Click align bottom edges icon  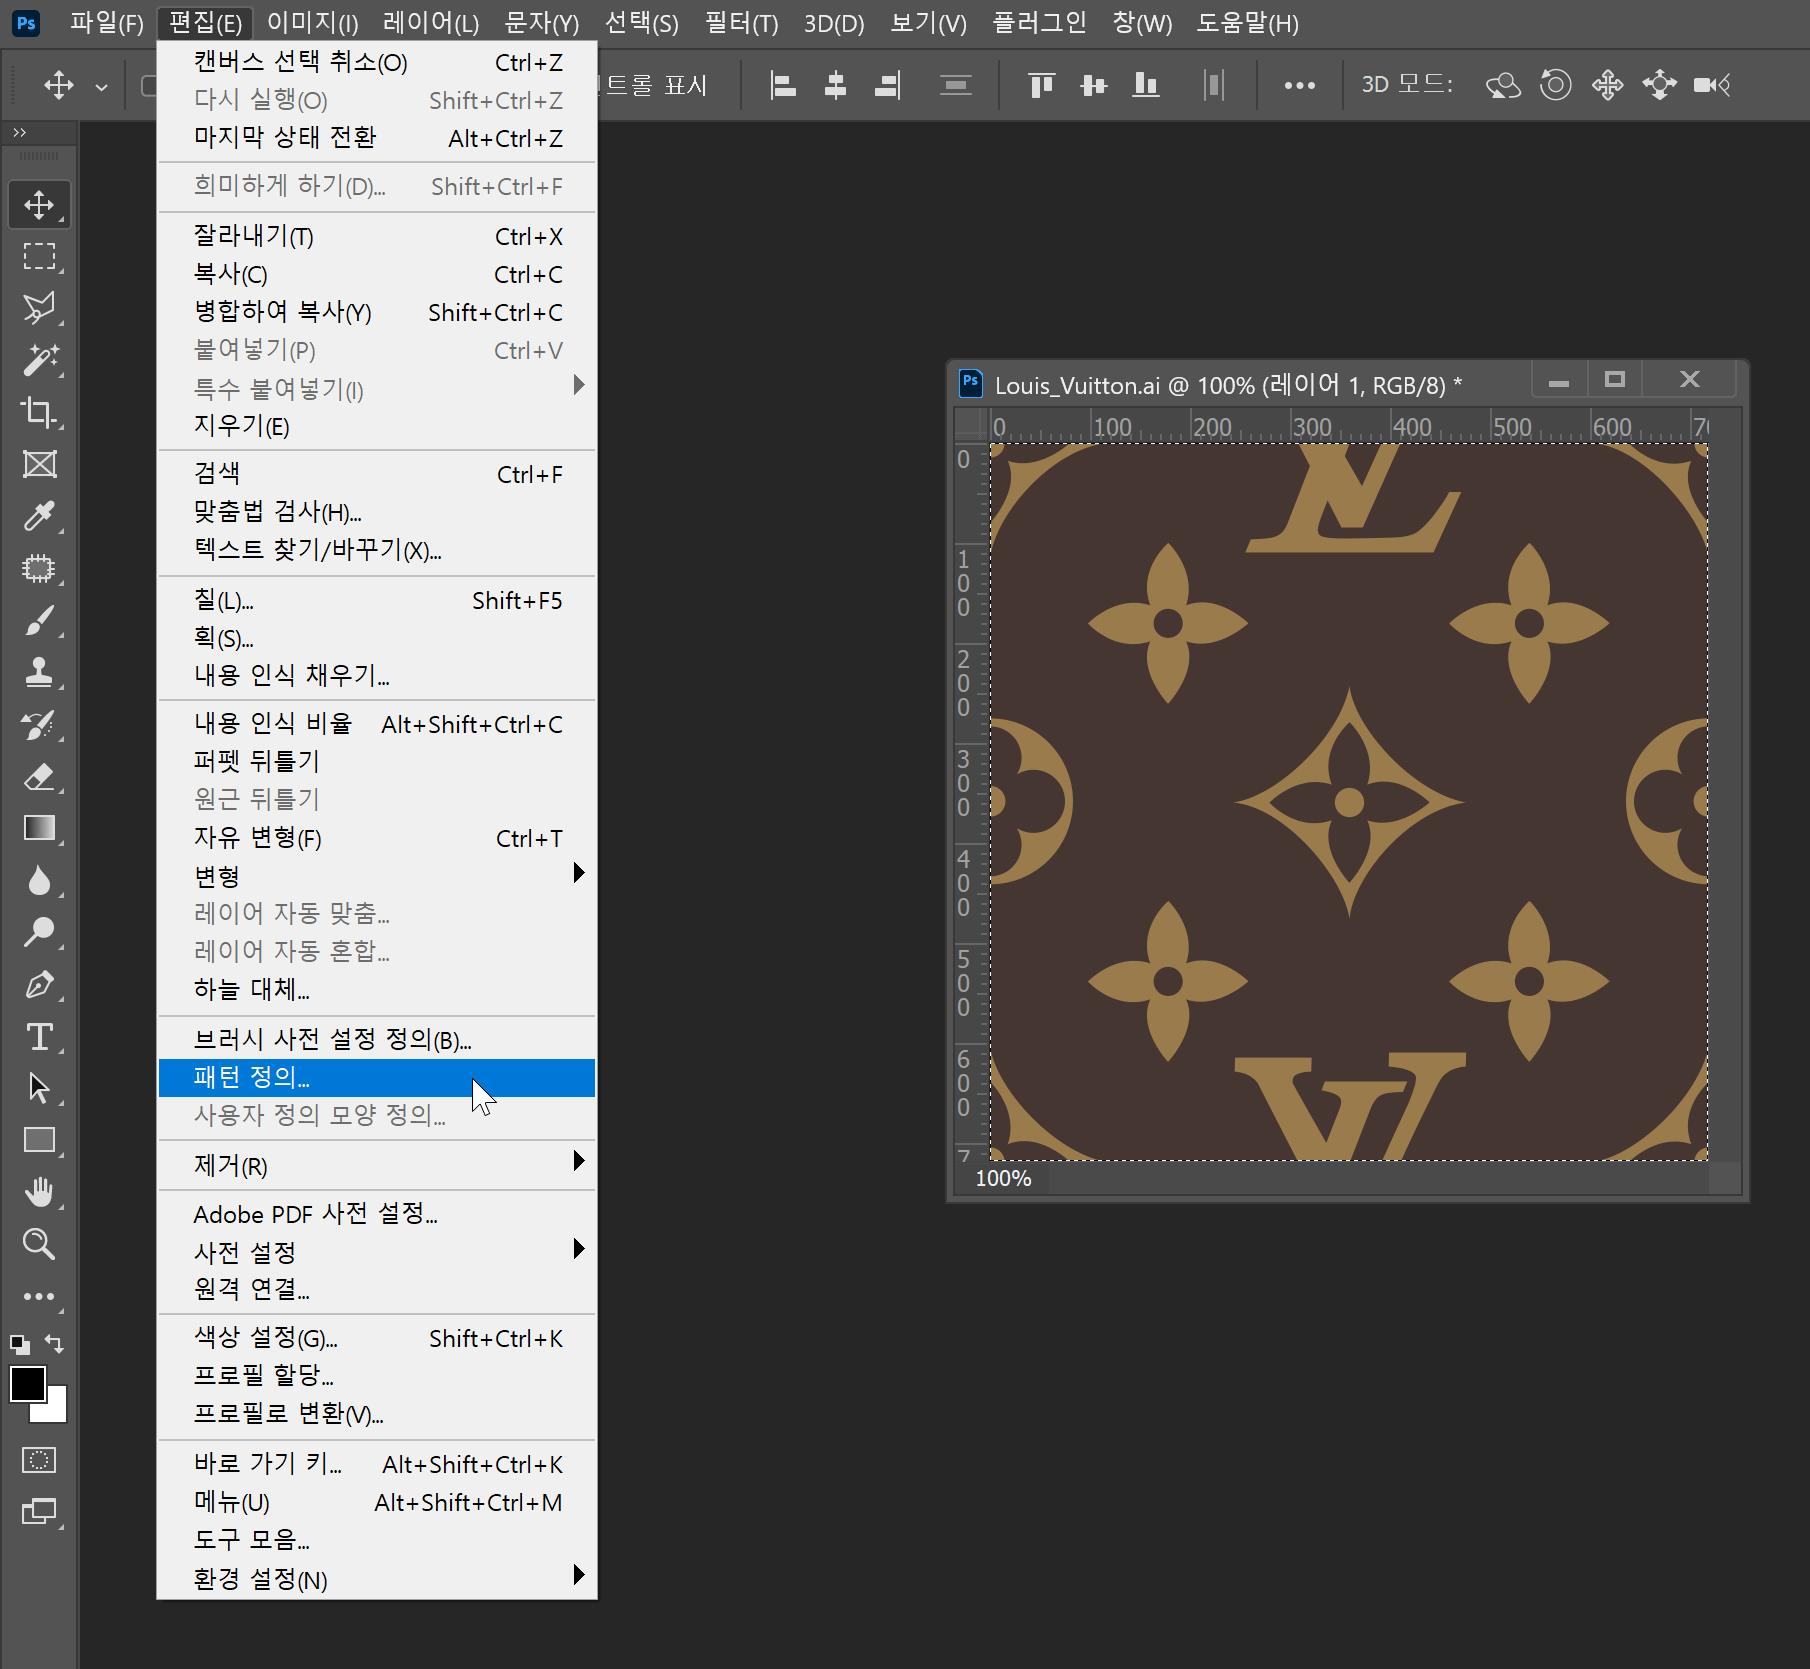[x=1146, y=86]
